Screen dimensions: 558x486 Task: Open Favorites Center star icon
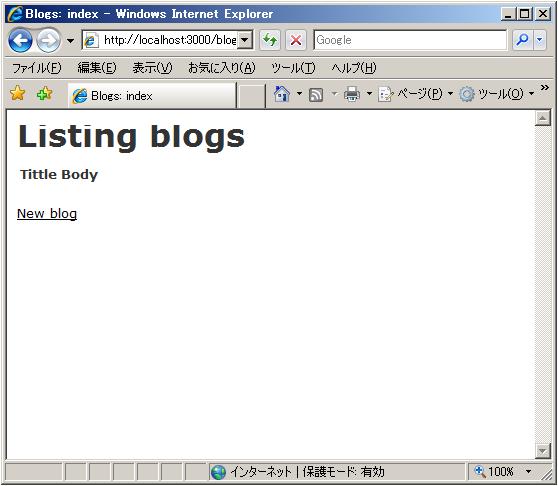tap(17, 94)
